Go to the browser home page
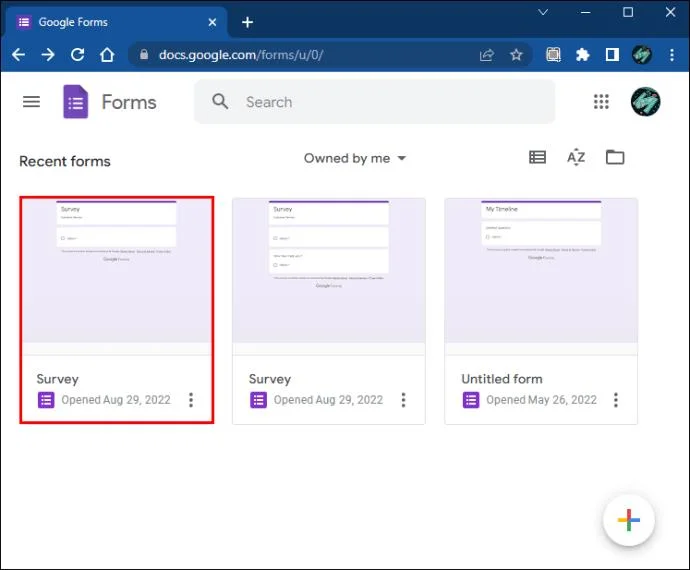 point(107,55)
